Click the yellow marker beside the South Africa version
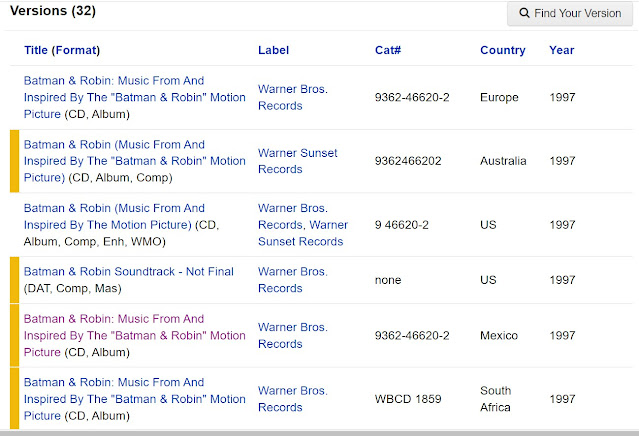Viewport: 639px width, 436px height. tap(14, 398)
